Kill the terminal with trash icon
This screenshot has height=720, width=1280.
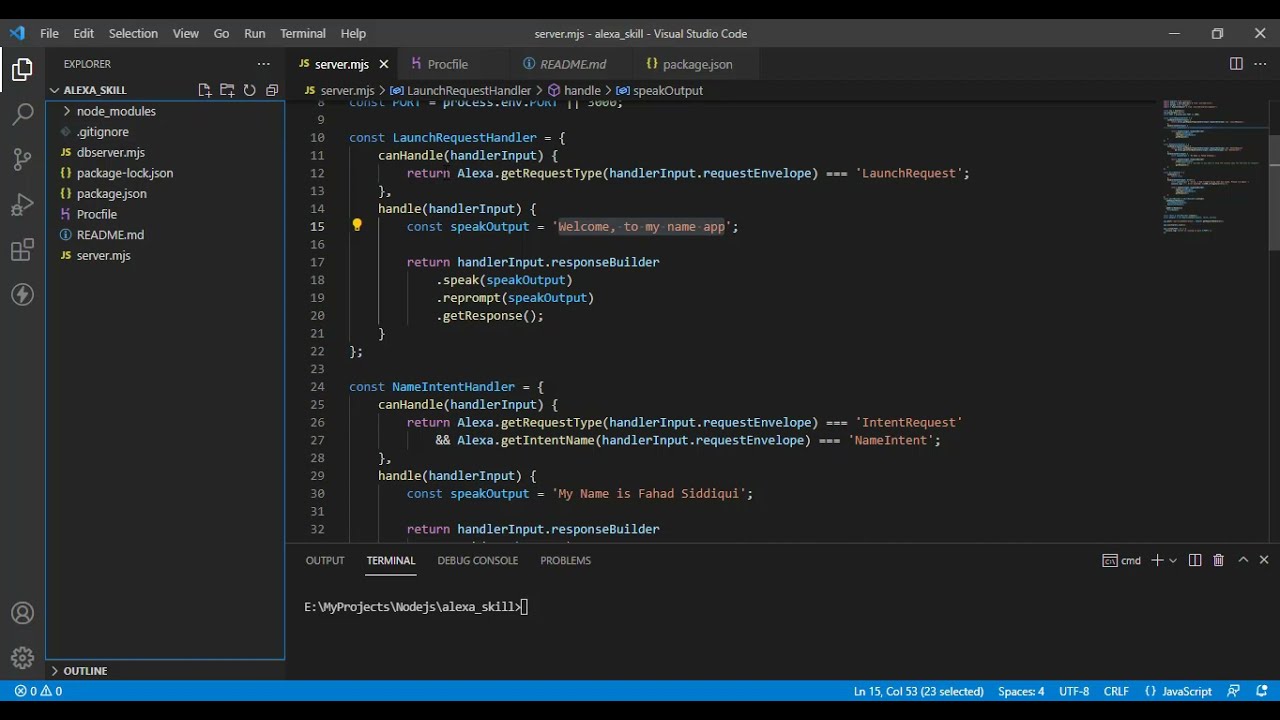click(x=1218, y=560)
